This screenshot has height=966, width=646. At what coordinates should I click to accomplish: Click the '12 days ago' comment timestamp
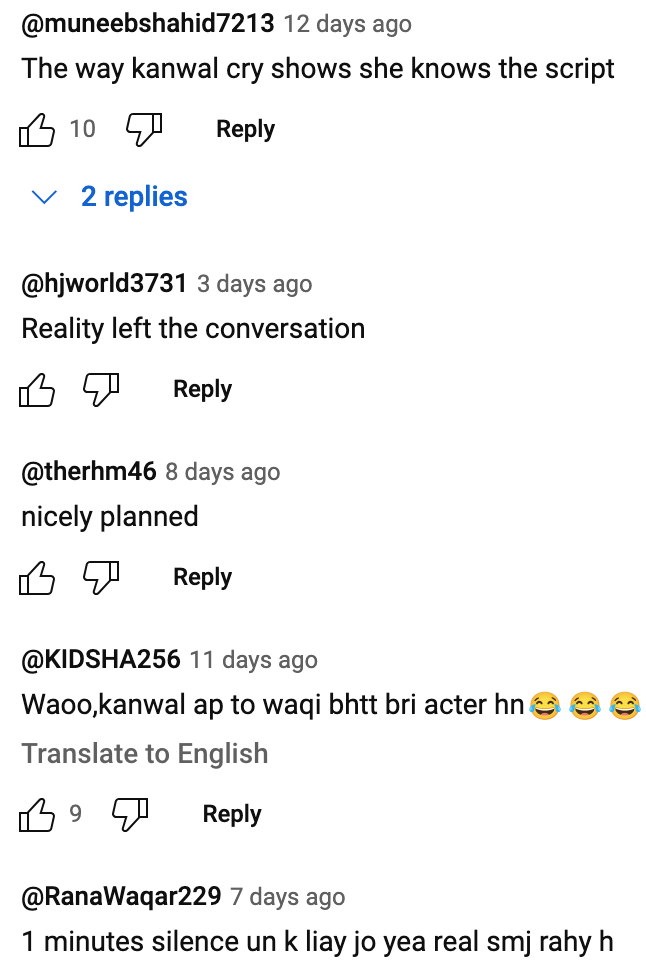tap(347, 25)
